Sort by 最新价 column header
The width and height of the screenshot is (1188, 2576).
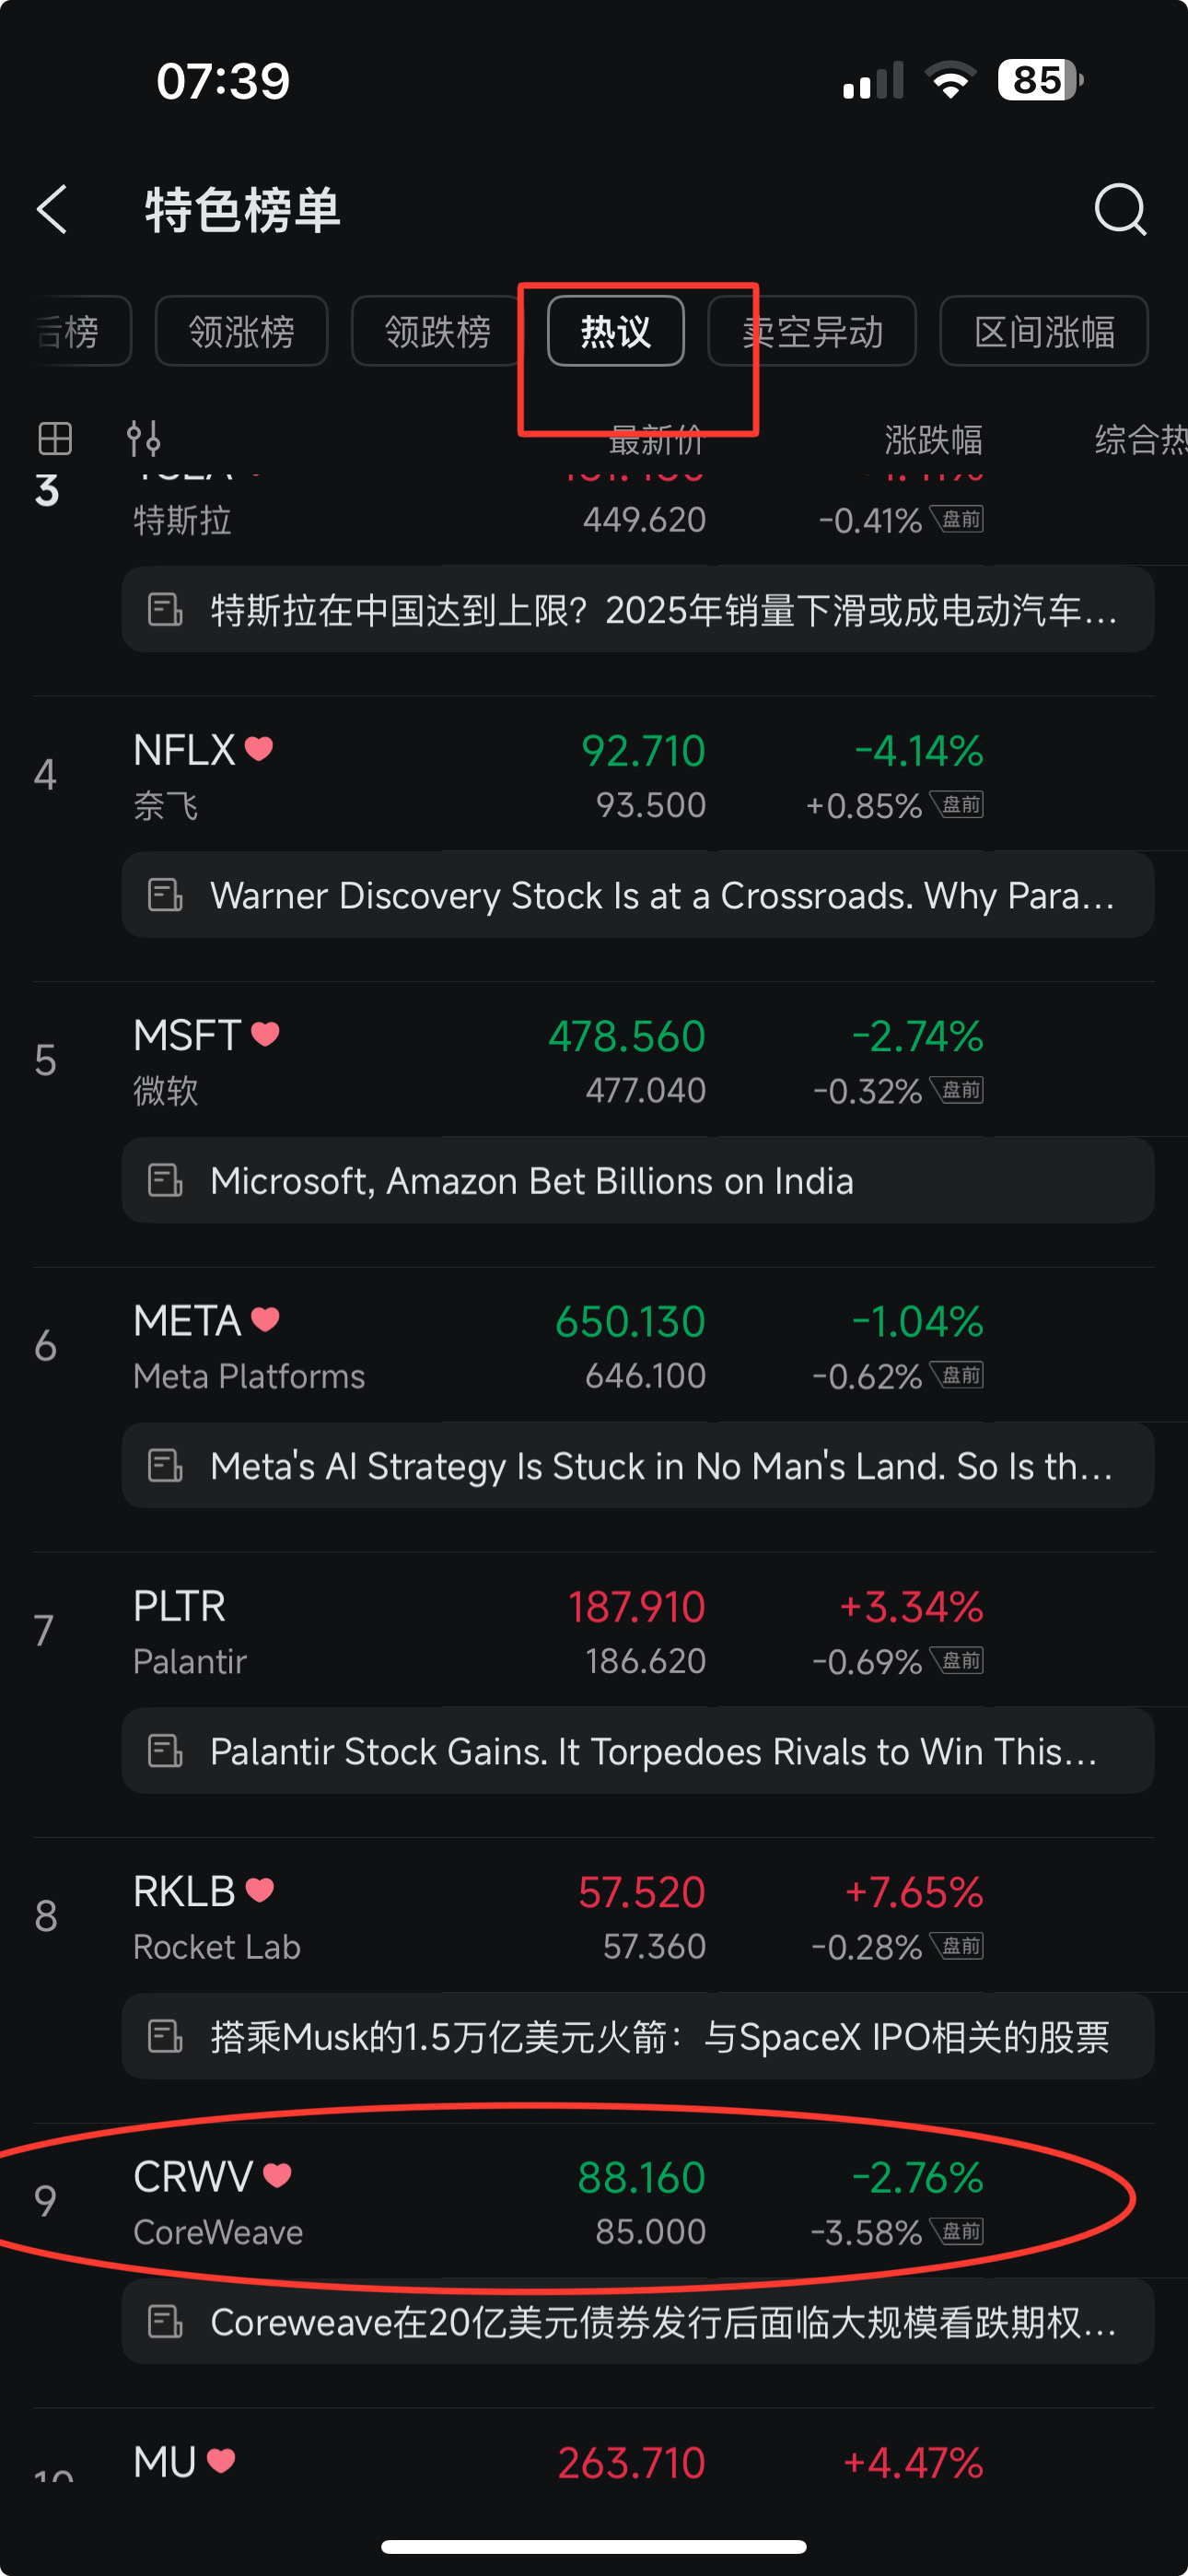click(x=656, y=439)
